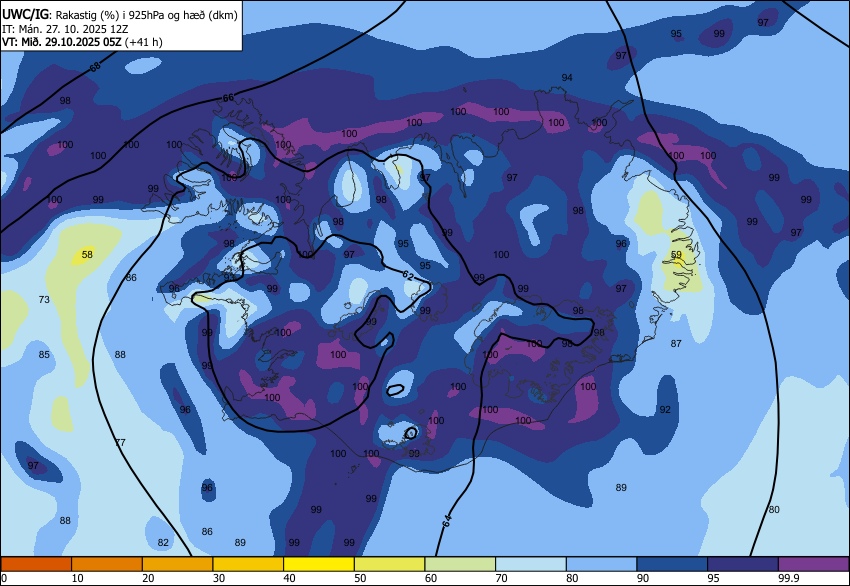The width and height of the screenshot is (850, 586).
Task: Click the '70' tick label on the legend
Action: pyautogui.click(x=501, y=578)
